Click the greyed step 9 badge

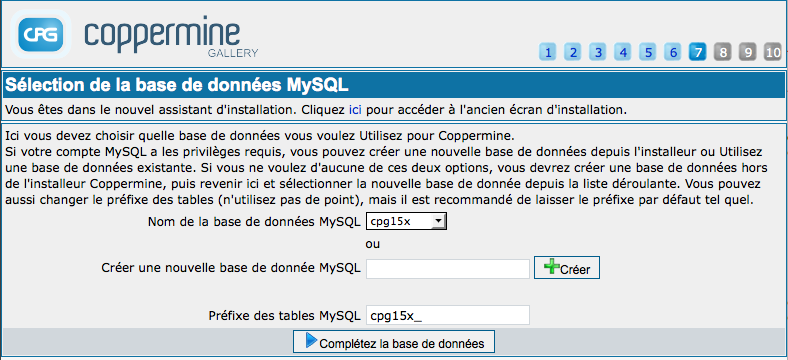pyautogui.click(x=748, y=52)
